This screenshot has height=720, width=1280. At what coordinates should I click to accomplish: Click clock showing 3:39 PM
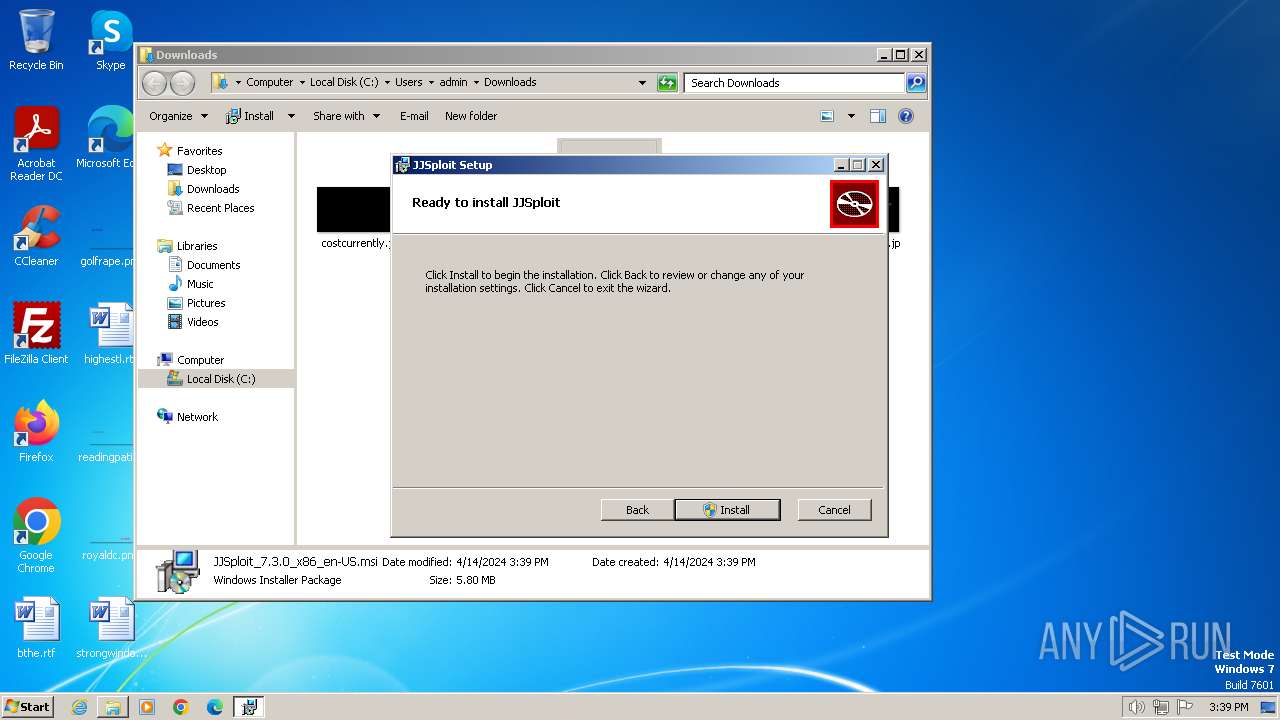coord(1228,707)
